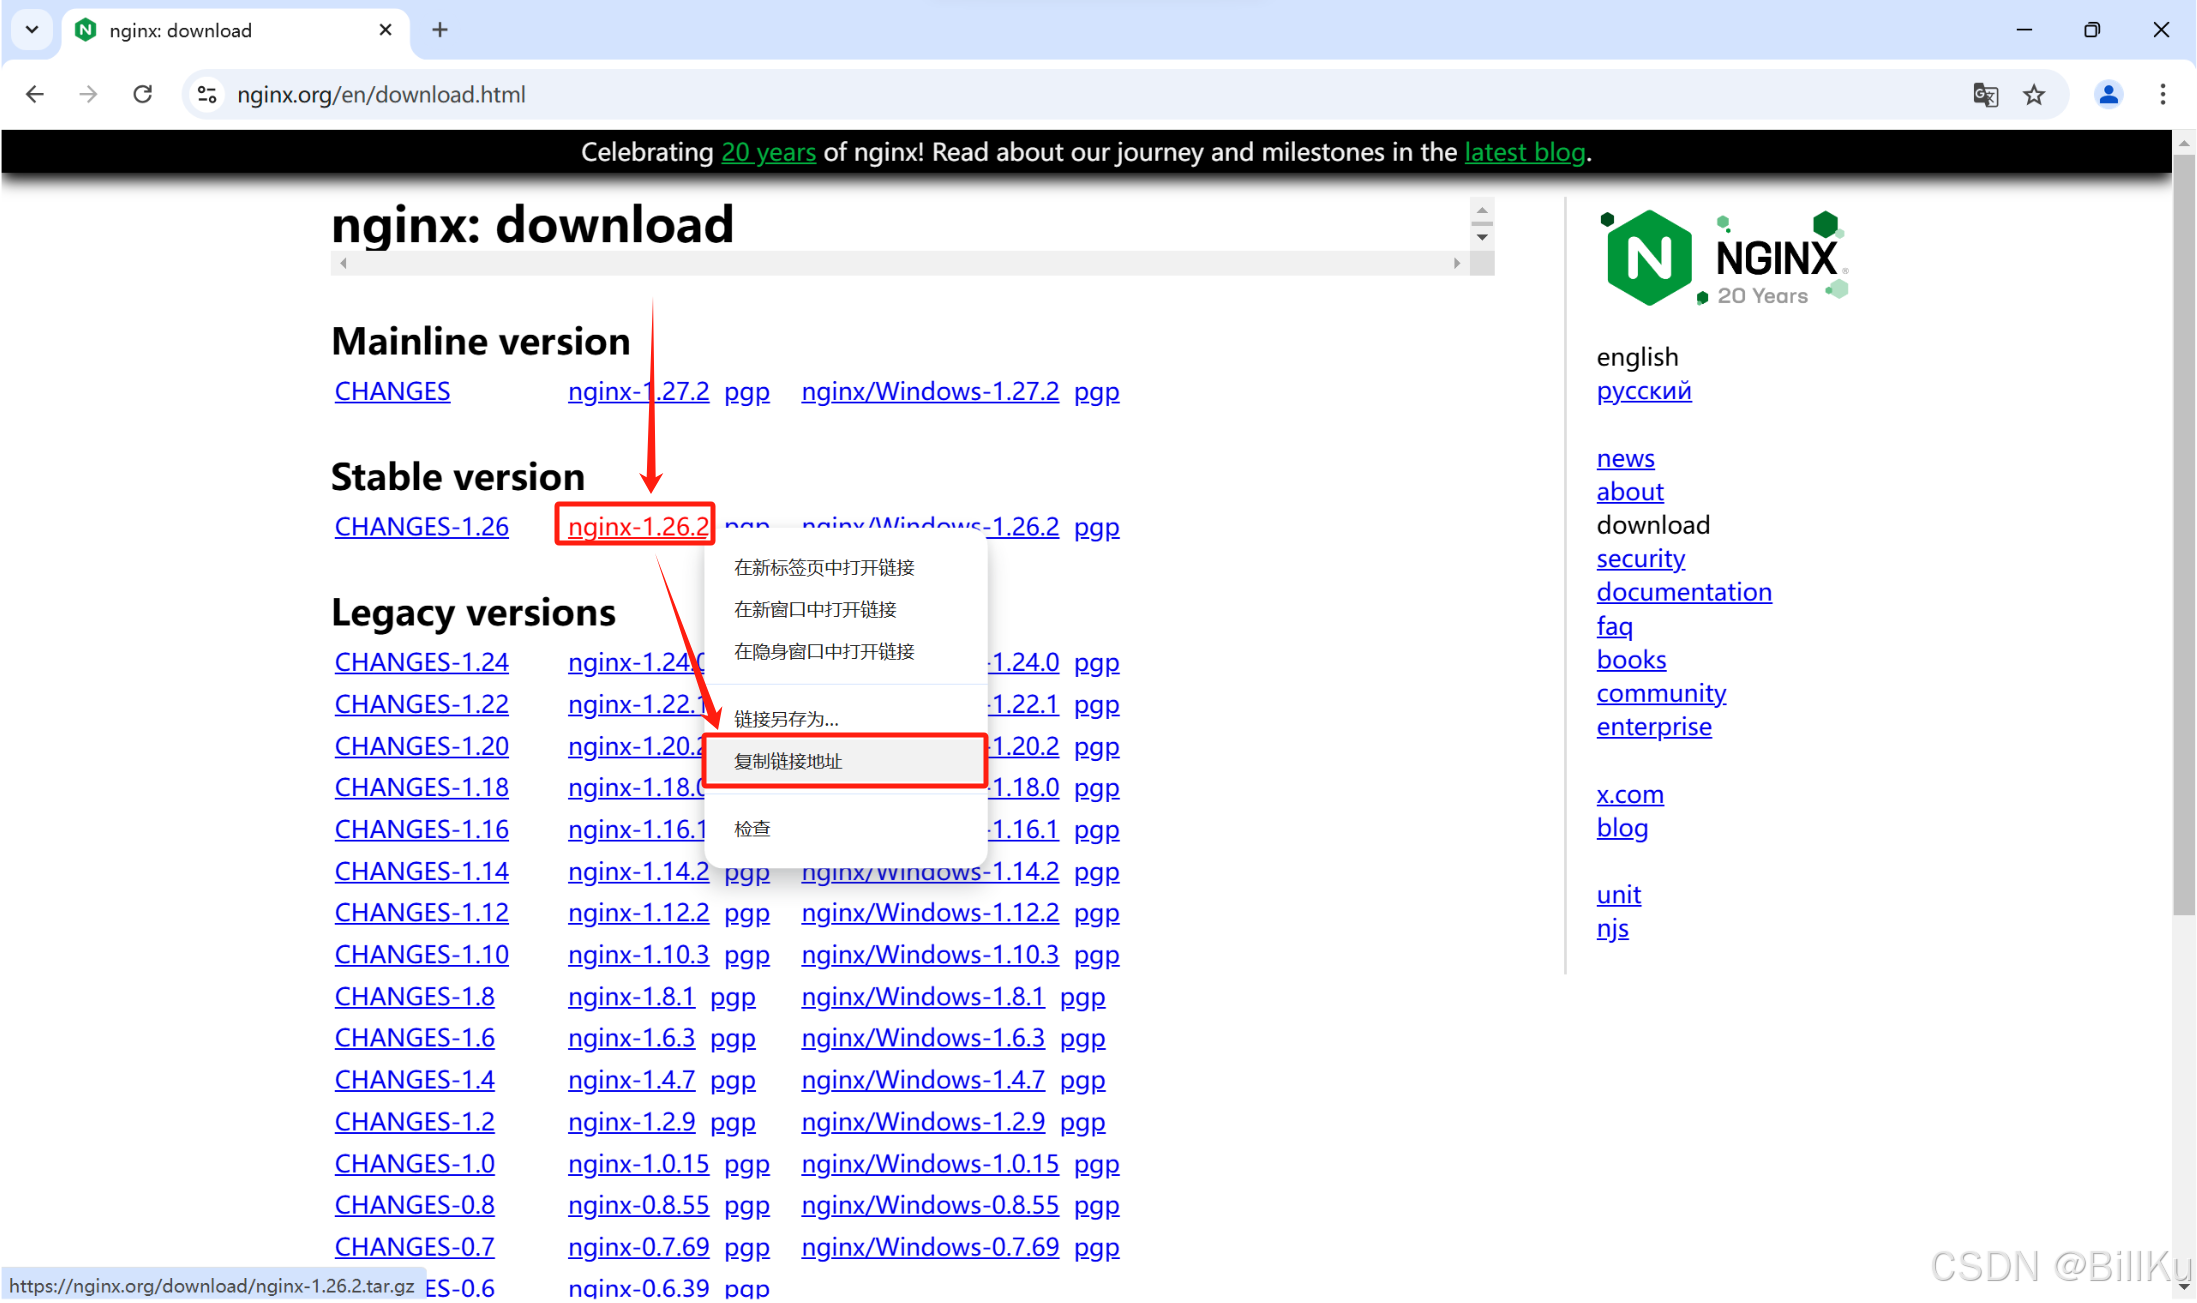Screen dimensions: 2197x1303
Task: Switch language to русский
Action: pos(1643,391)
